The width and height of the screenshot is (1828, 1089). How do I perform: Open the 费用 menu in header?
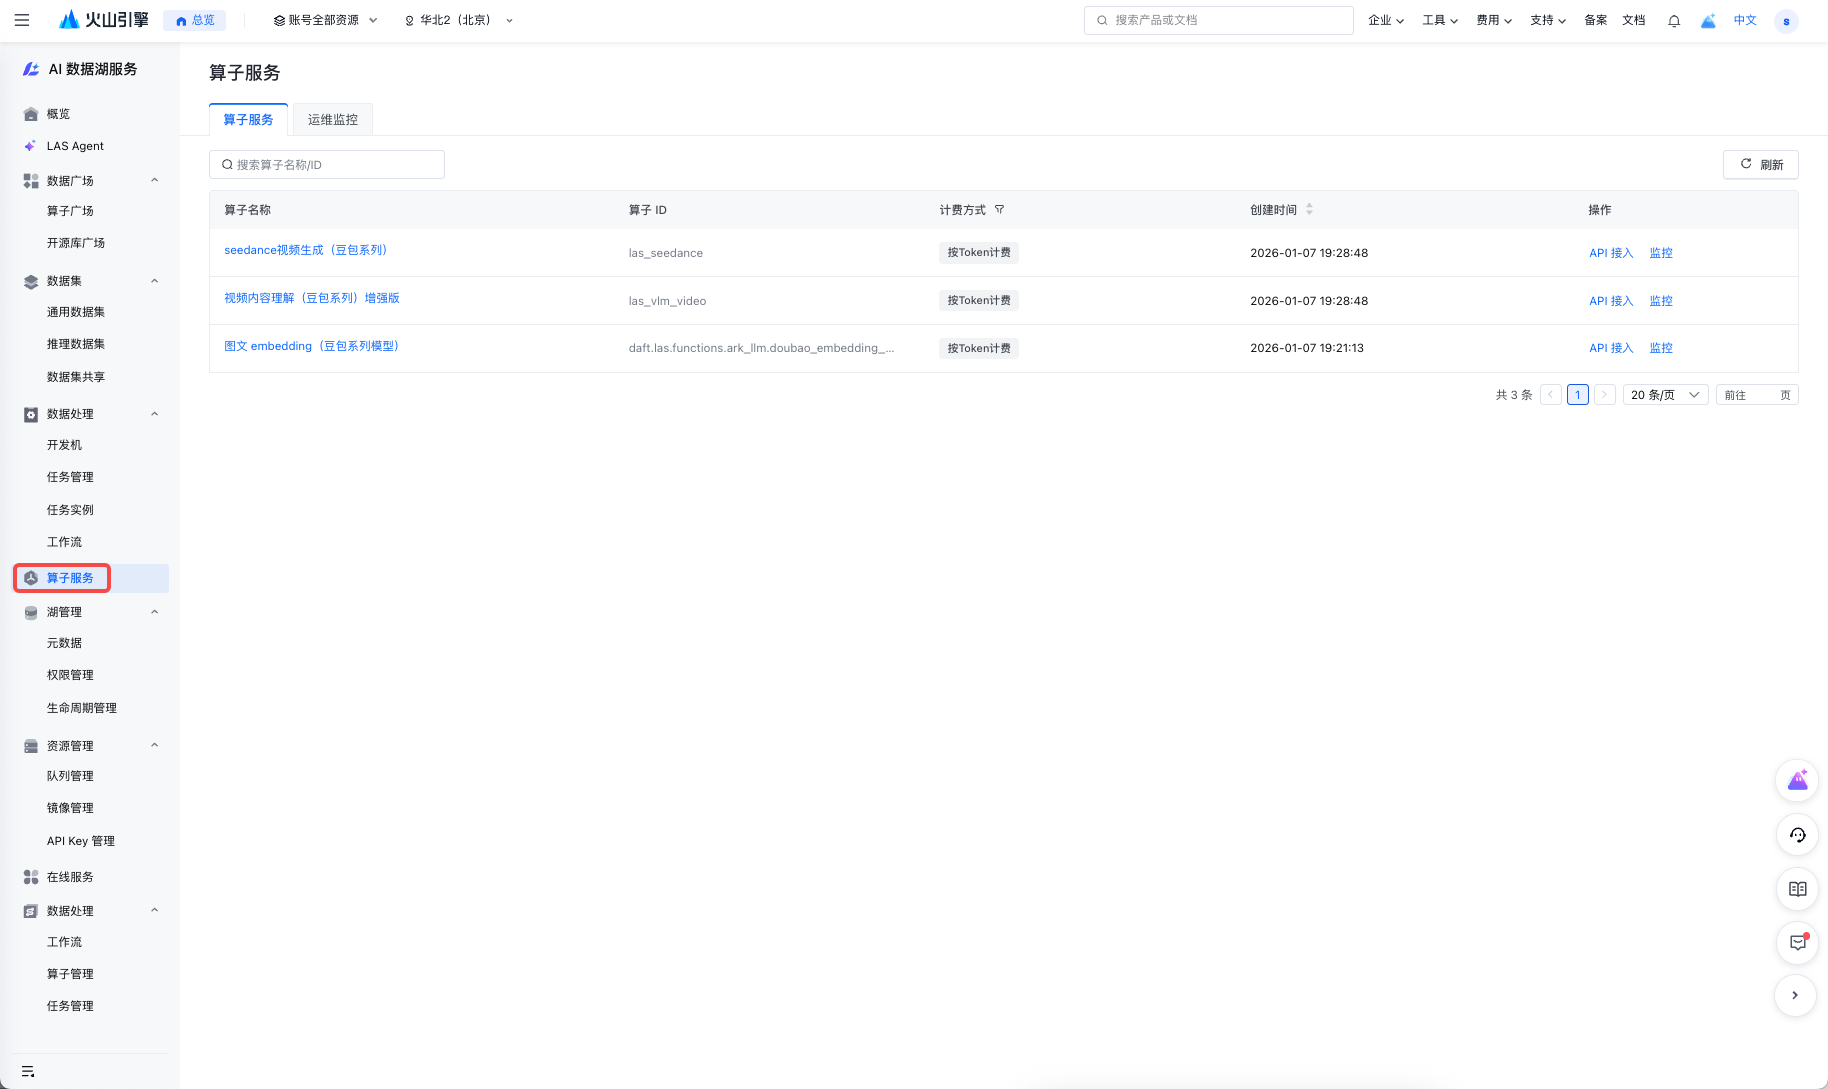click(1493, 20)
